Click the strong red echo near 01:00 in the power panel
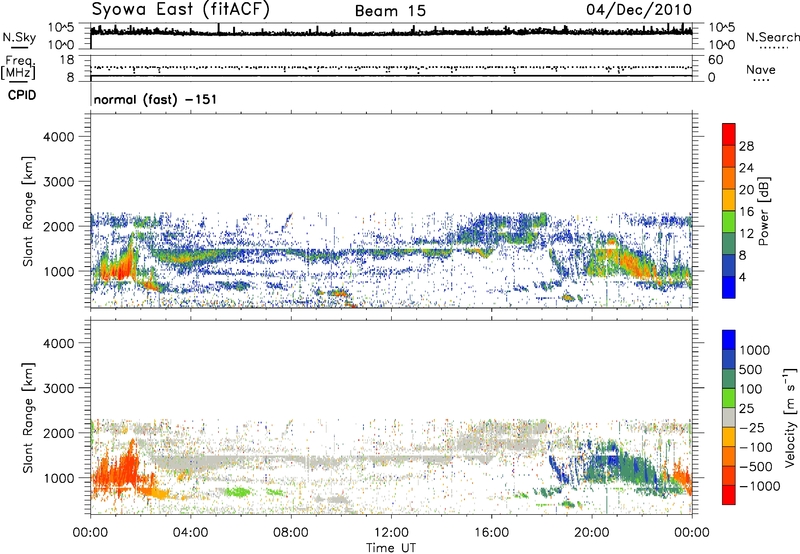This screenshot has height=554, width=800. click(119, 264)
